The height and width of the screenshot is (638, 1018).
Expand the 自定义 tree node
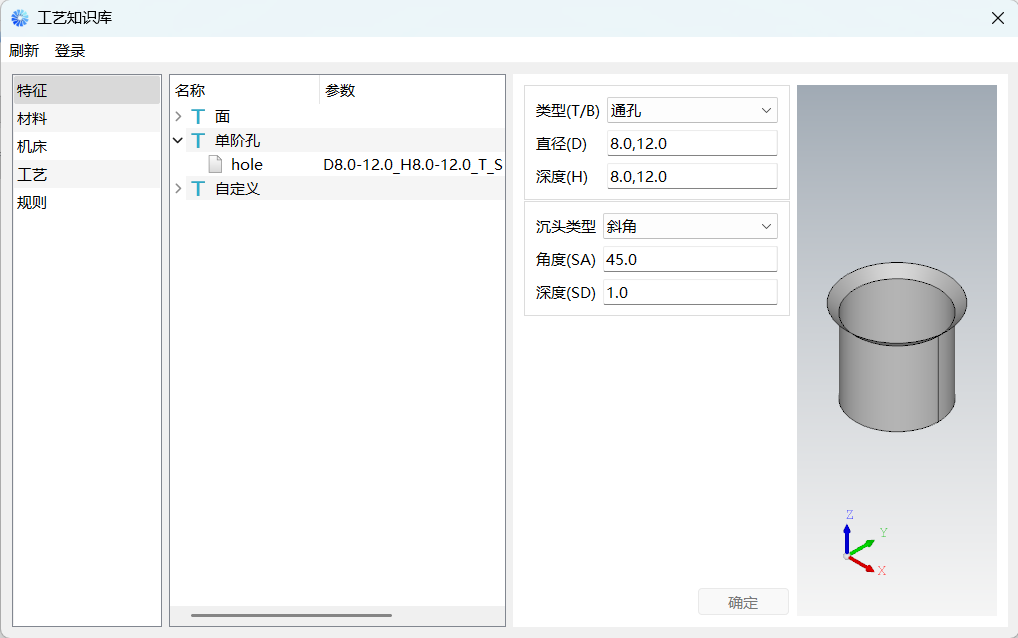178,189
